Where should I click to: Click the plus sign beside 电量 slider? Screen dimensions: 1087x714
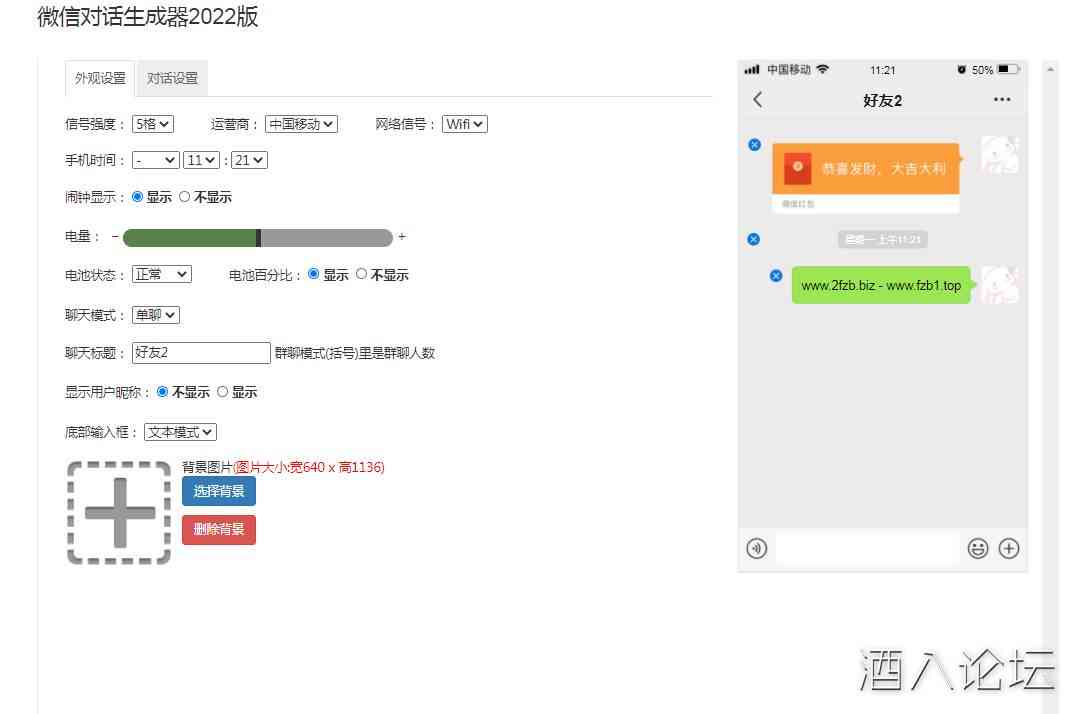[402, 237]
